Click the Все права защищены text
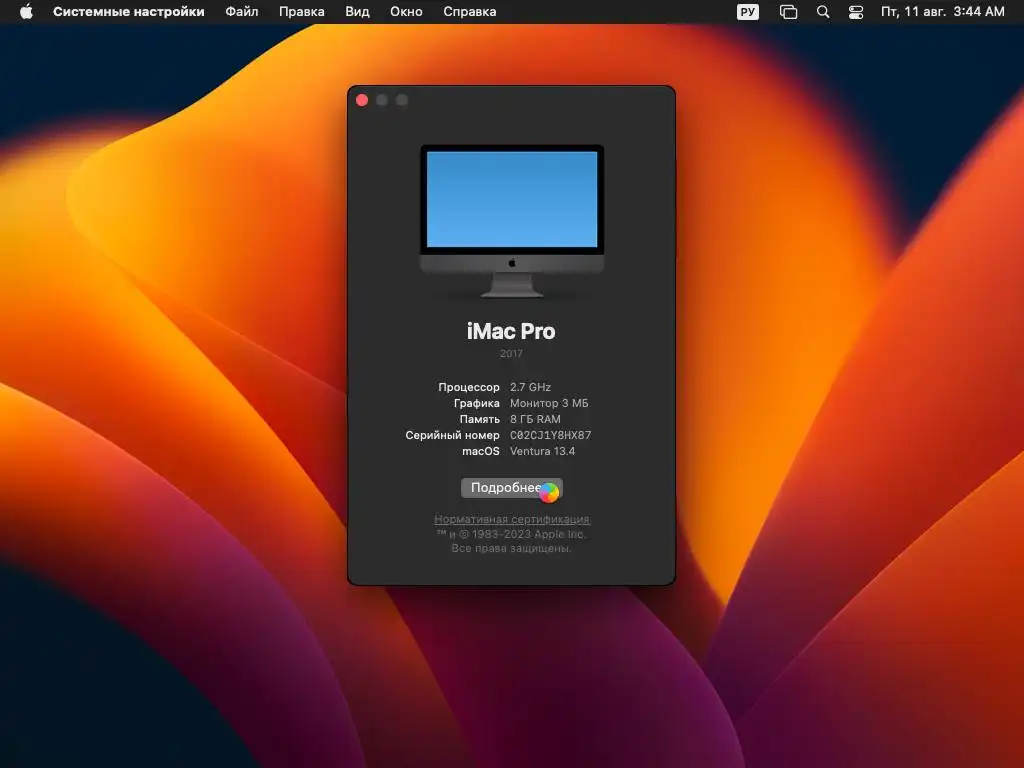 [x=511, y=549]
